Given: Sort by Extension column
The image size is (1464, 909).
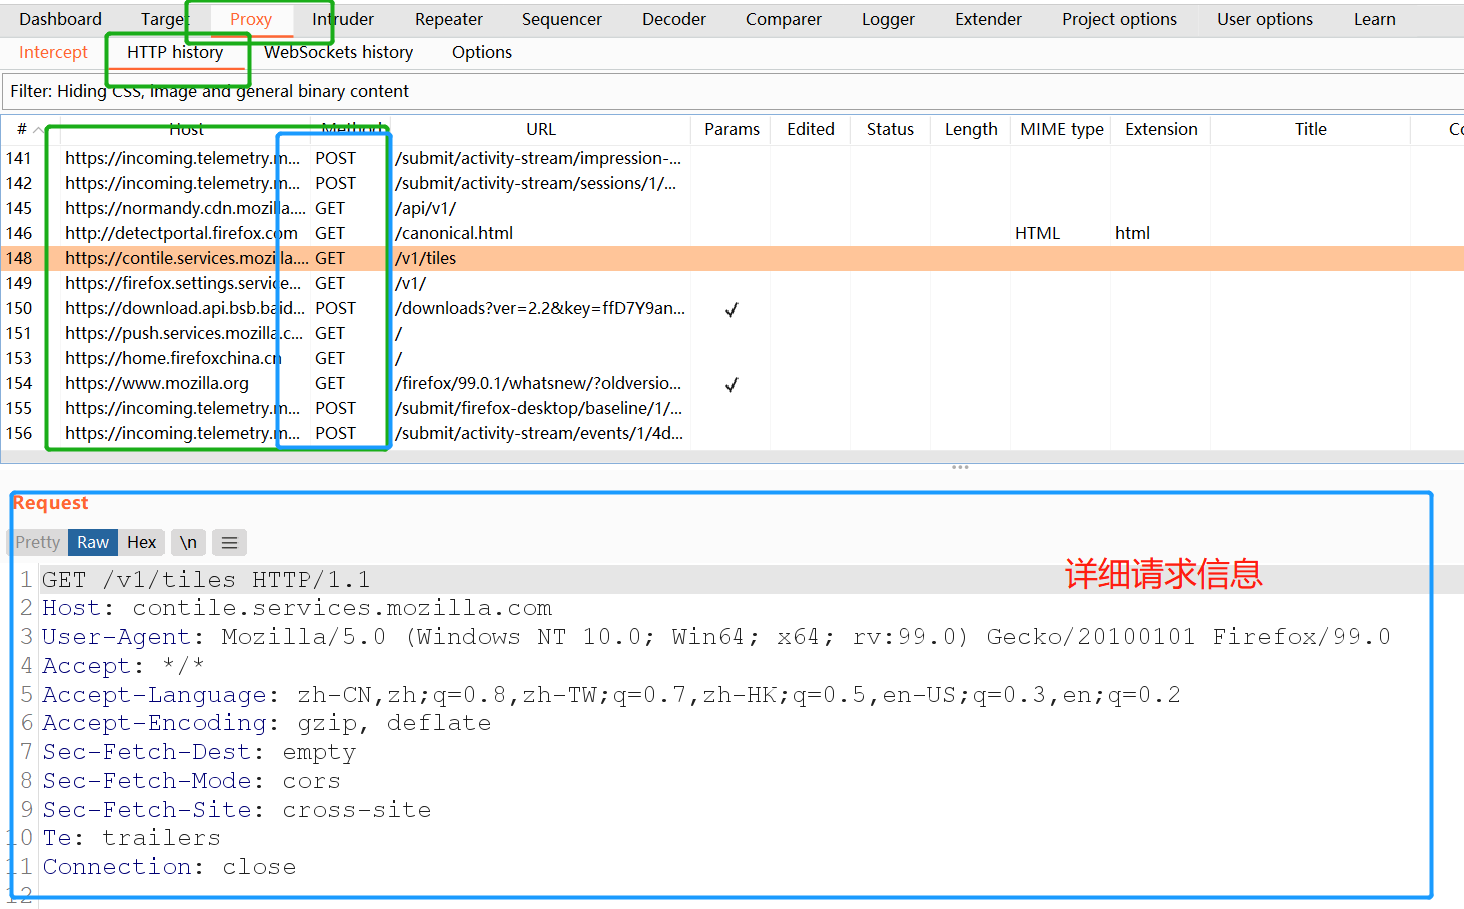Looking at the screenshot, I should coord(1161,129).
